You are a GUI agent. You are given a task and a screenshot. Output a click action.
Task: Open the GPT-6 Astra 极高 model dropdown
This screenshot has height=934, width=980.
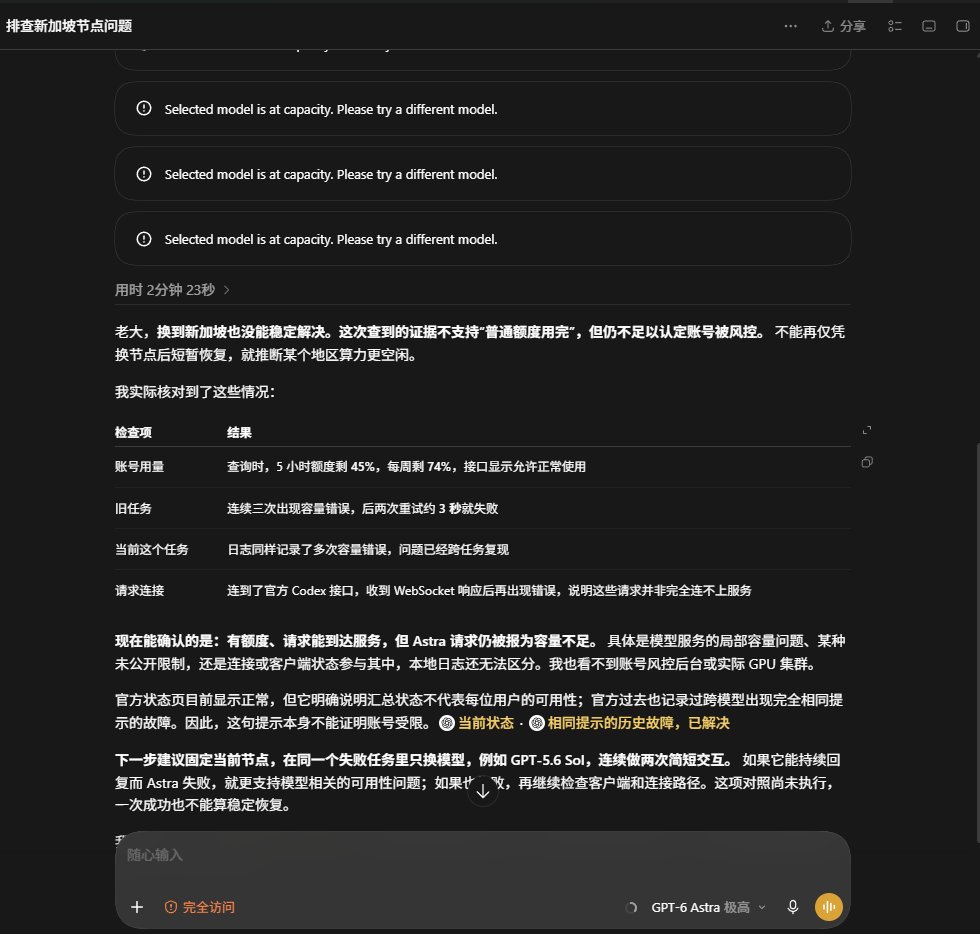tap(708, 907)
